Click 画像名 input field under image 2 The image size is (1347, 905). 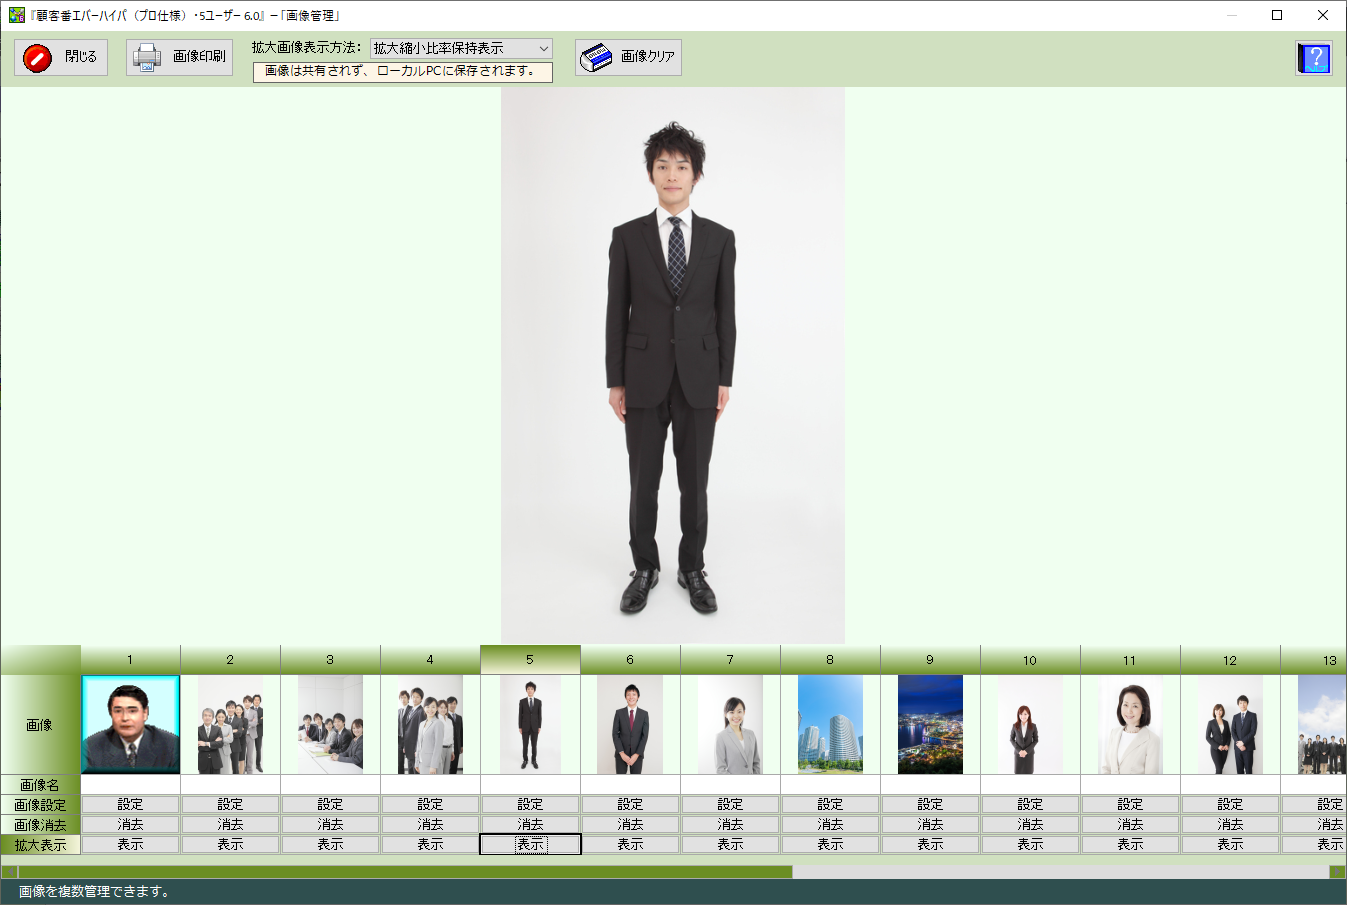coord(230,785)
